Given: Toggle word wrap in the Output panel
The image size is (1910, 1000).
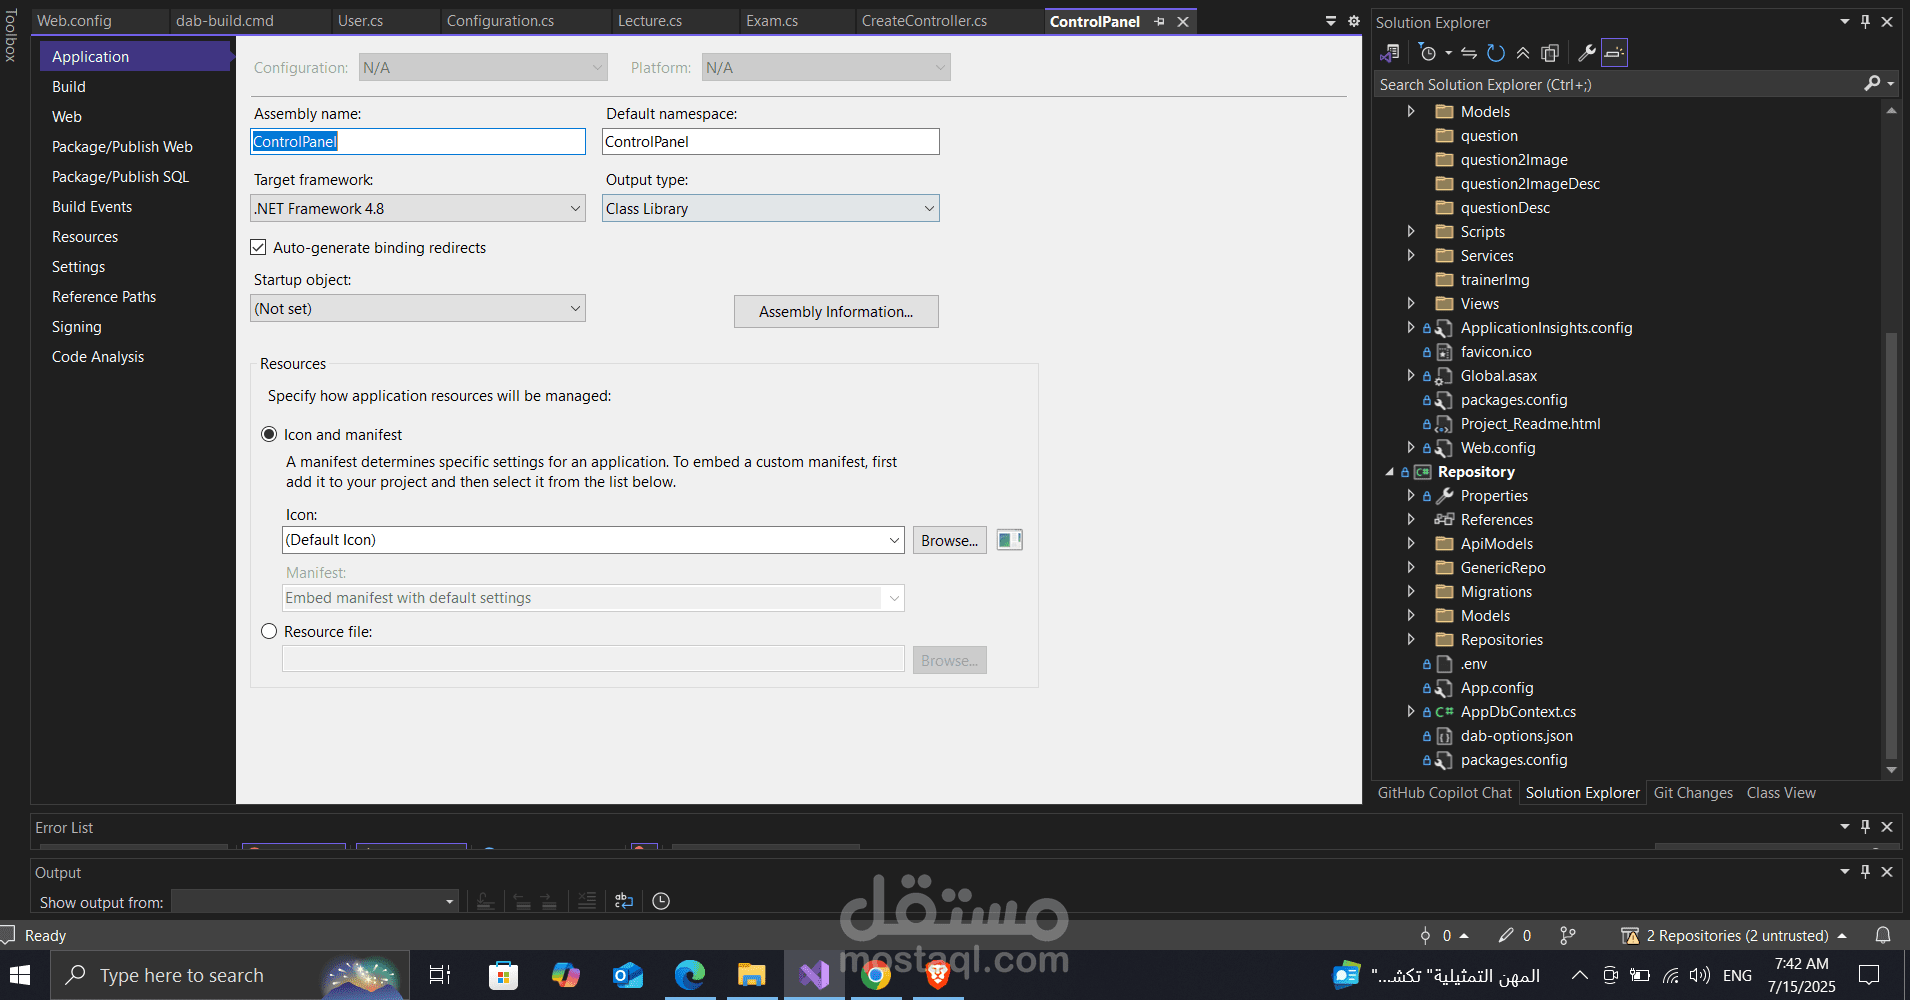Looking at the screenshot, I should (x=624, y=901).
